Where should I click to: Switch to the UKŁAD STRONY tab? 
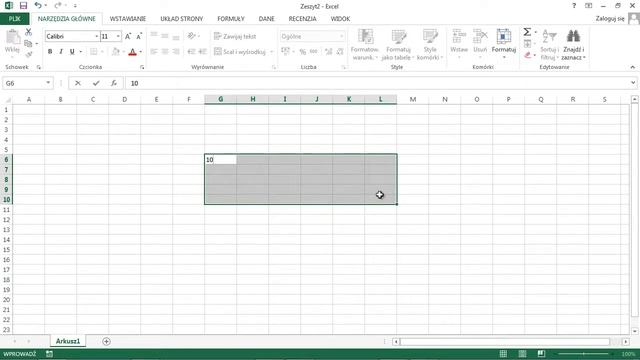pos(182,19)
